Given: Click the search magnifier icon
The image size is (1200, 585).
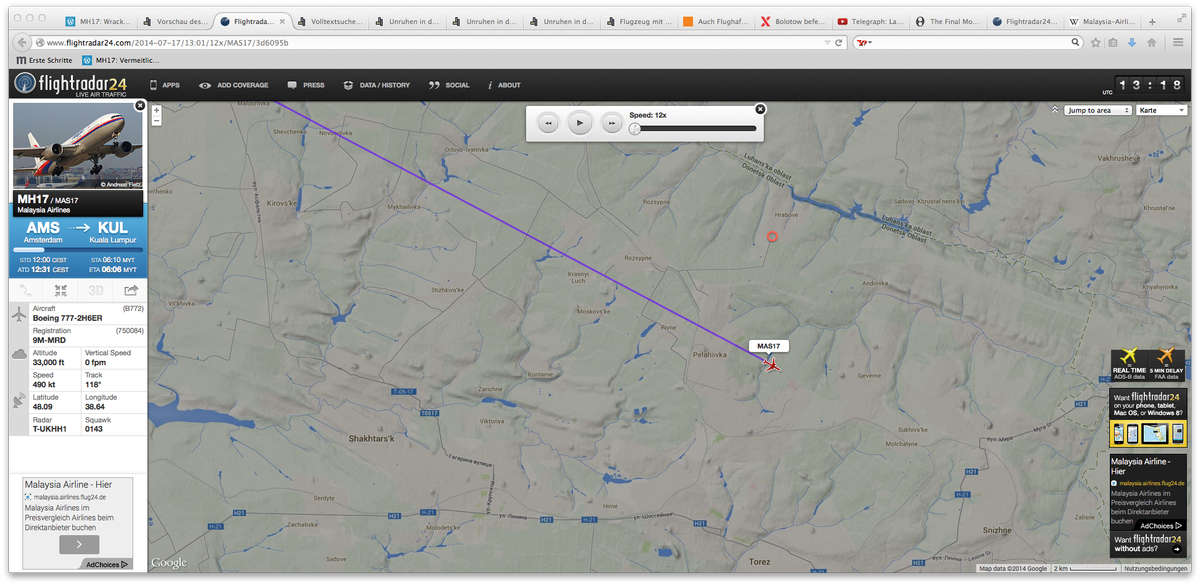Looking at the screenshot, I should [x=1076, y=43].
